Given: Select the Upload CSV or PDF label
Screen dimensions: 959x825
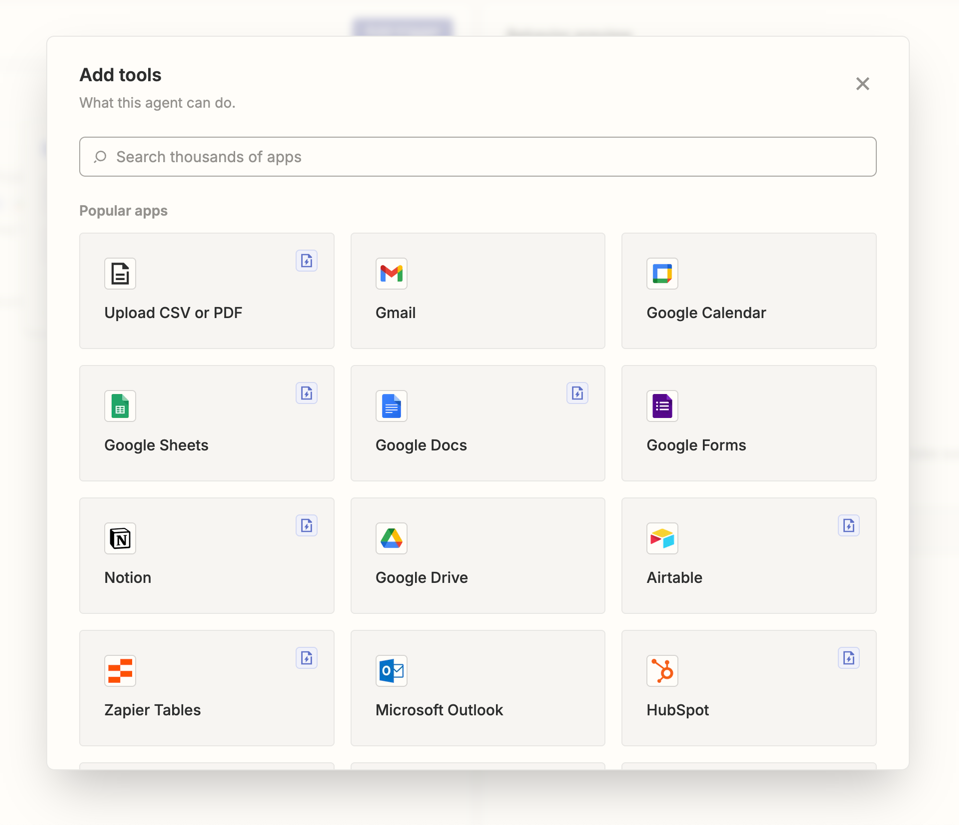Looking at the screenshot, I should coord(173,313).
